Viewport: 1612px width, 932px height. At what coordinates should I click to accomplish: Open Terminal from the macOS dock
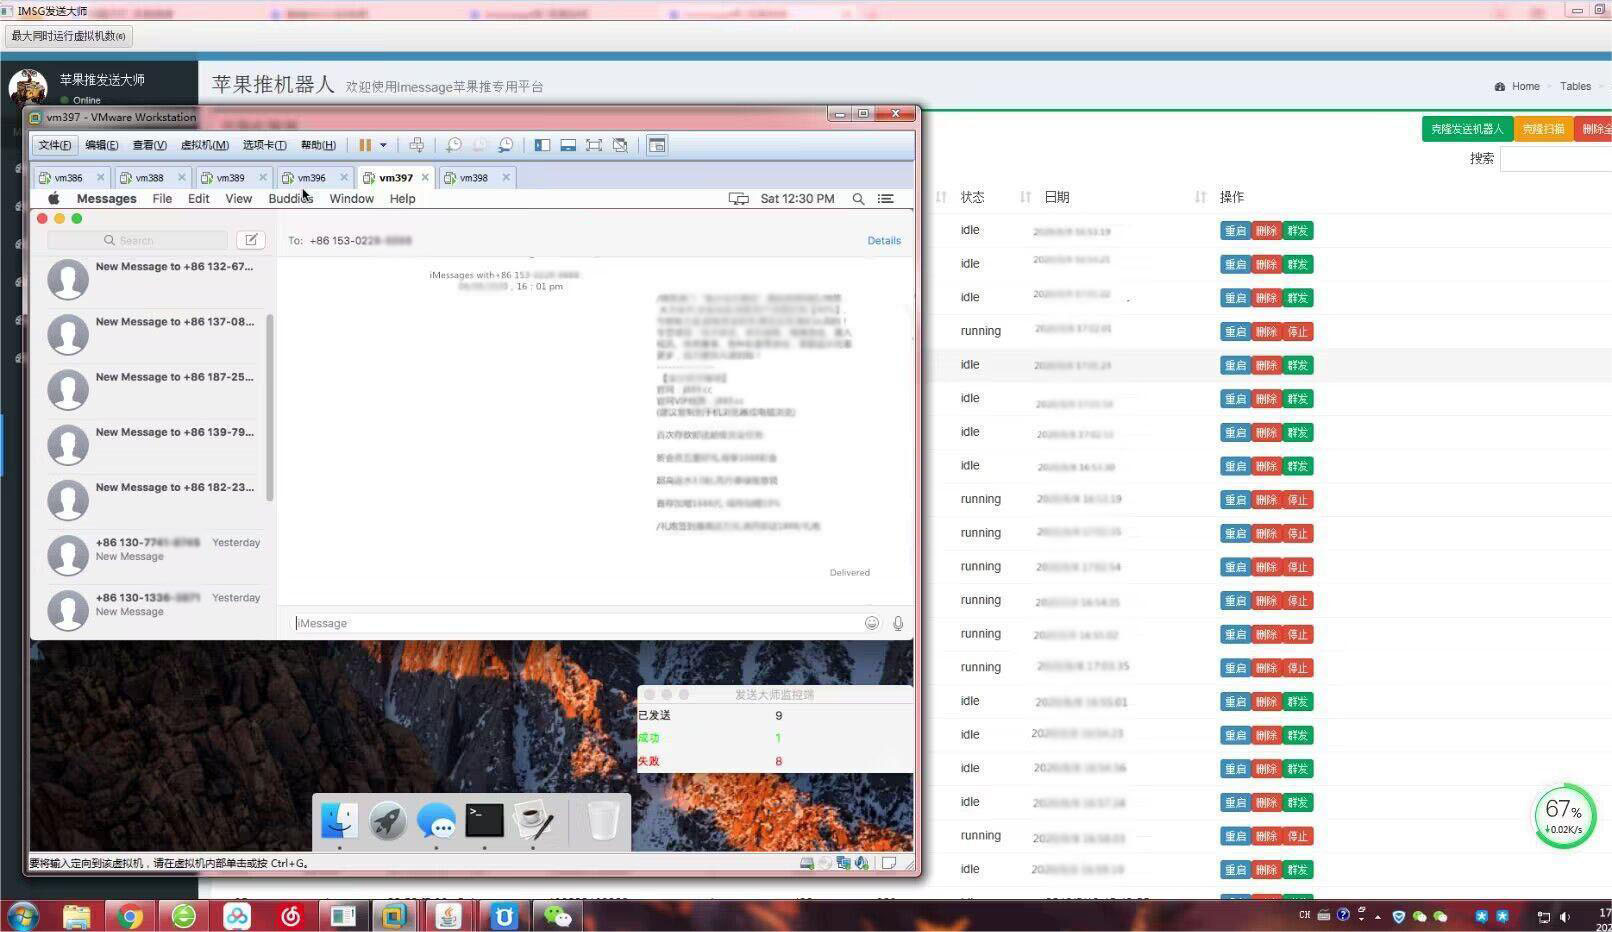[484, 821]
